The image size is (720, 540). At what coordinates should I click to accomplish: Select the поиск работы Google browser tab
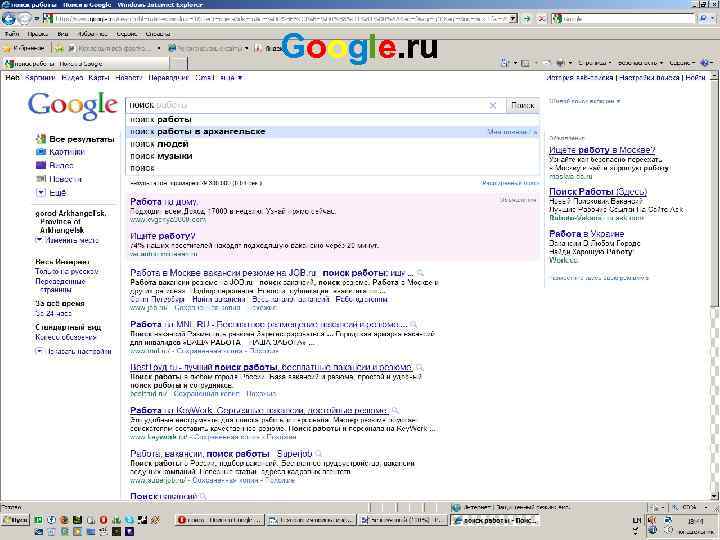click(x=86, y=63)
